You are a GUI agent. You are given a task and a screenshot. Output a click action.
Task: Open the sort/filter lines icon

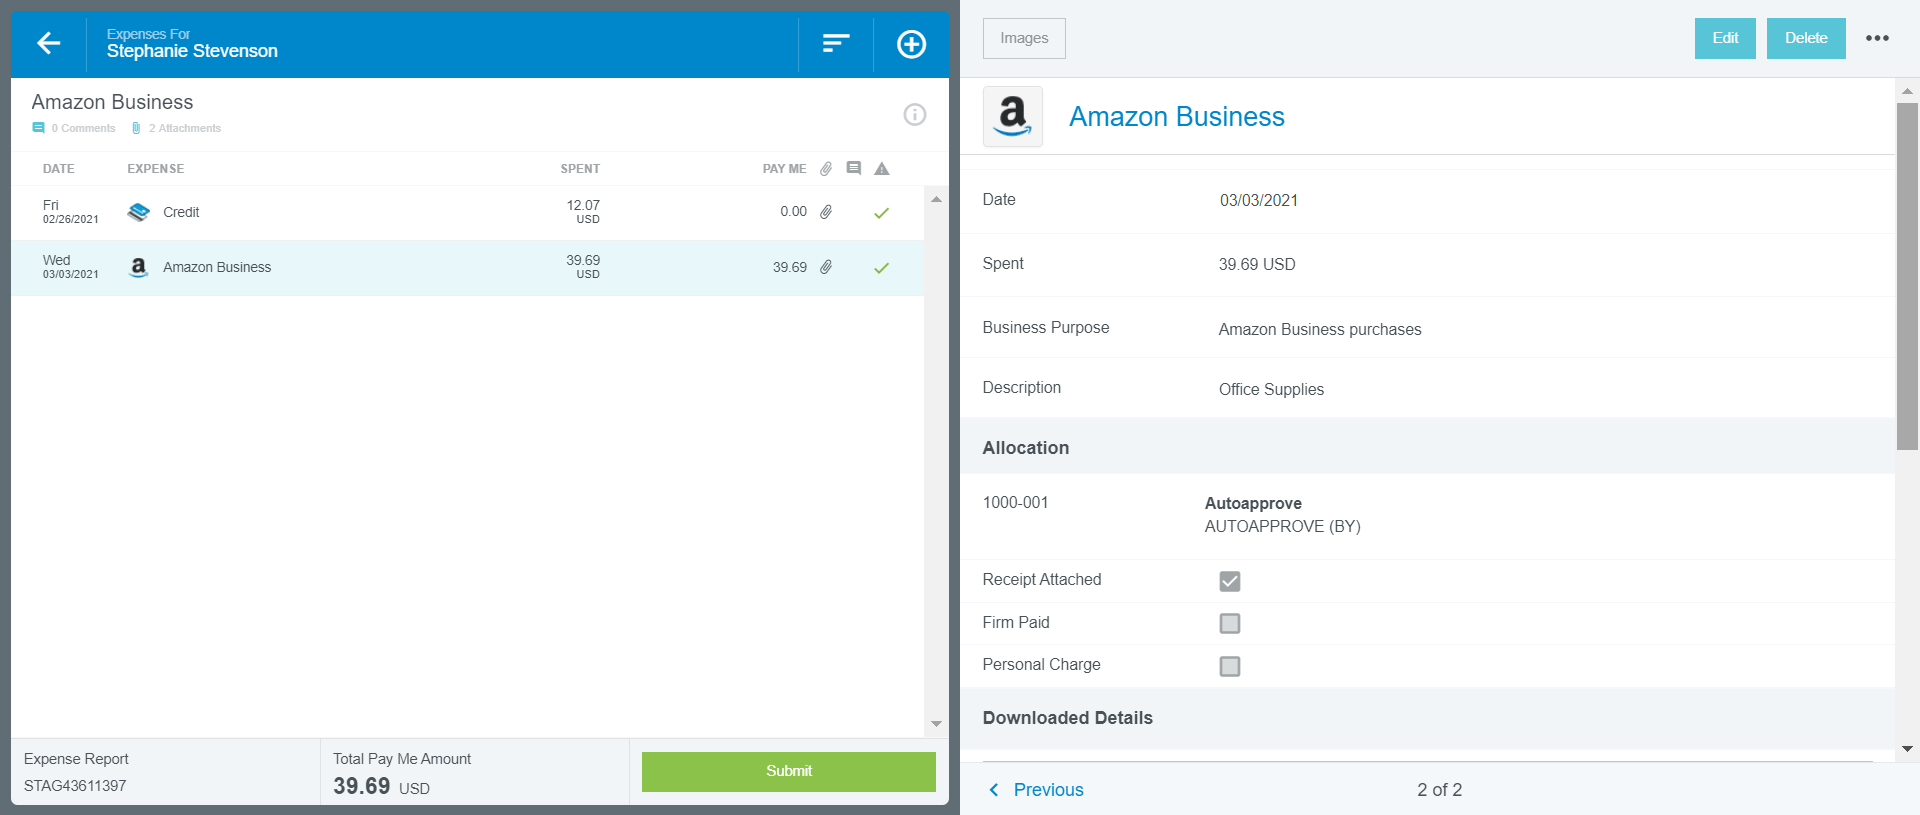835,43
